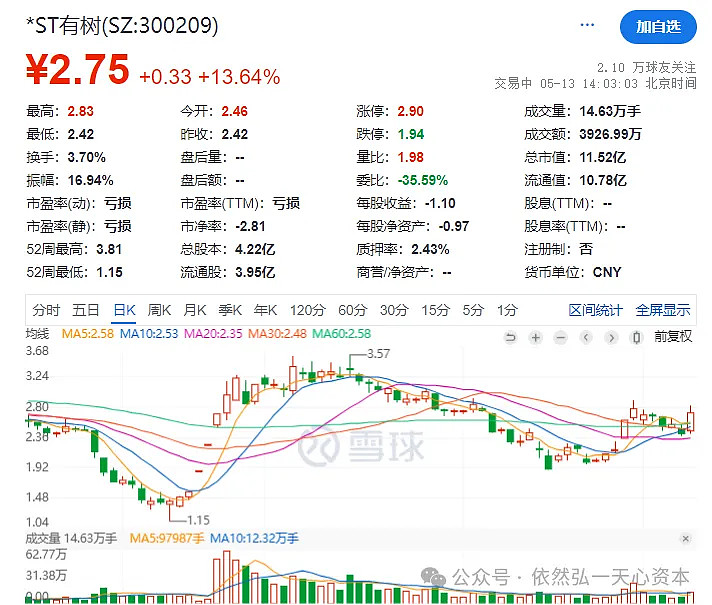
Task: Click the MA5:2.58 moving average label
Action: [88, 334]
